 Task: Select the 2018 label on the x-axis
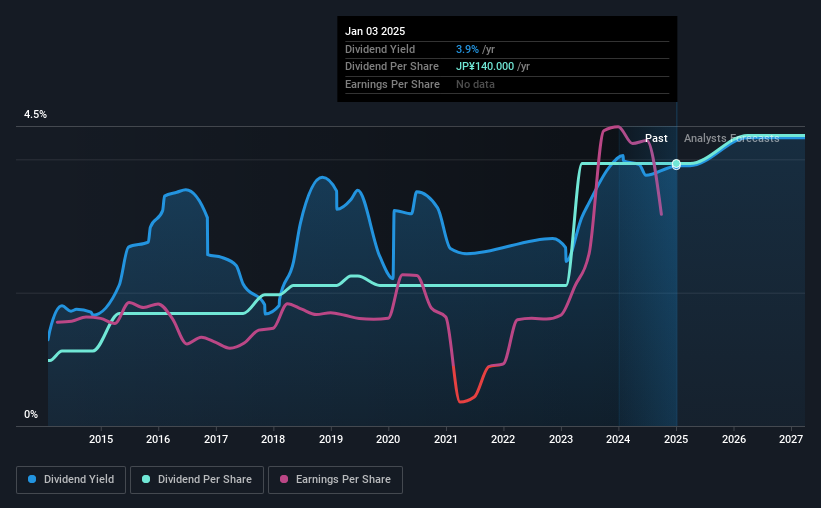coord(273,439)
